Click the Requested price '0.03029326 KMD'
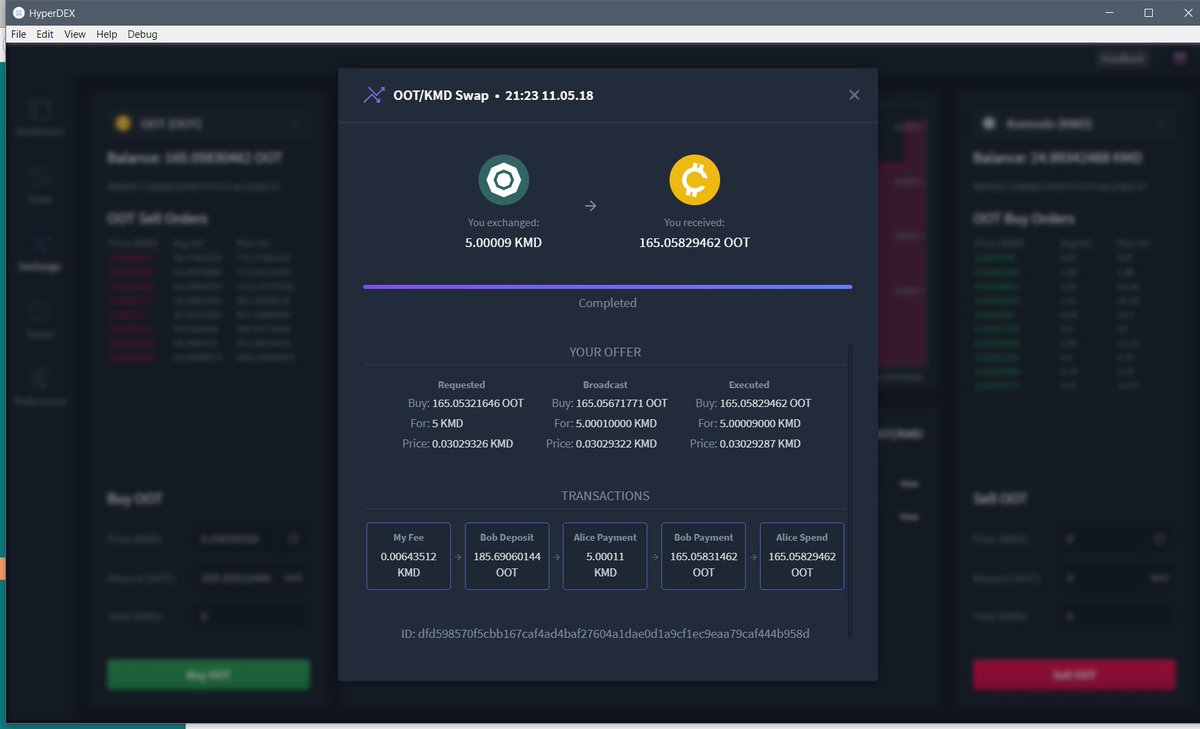 pos(472,443)
